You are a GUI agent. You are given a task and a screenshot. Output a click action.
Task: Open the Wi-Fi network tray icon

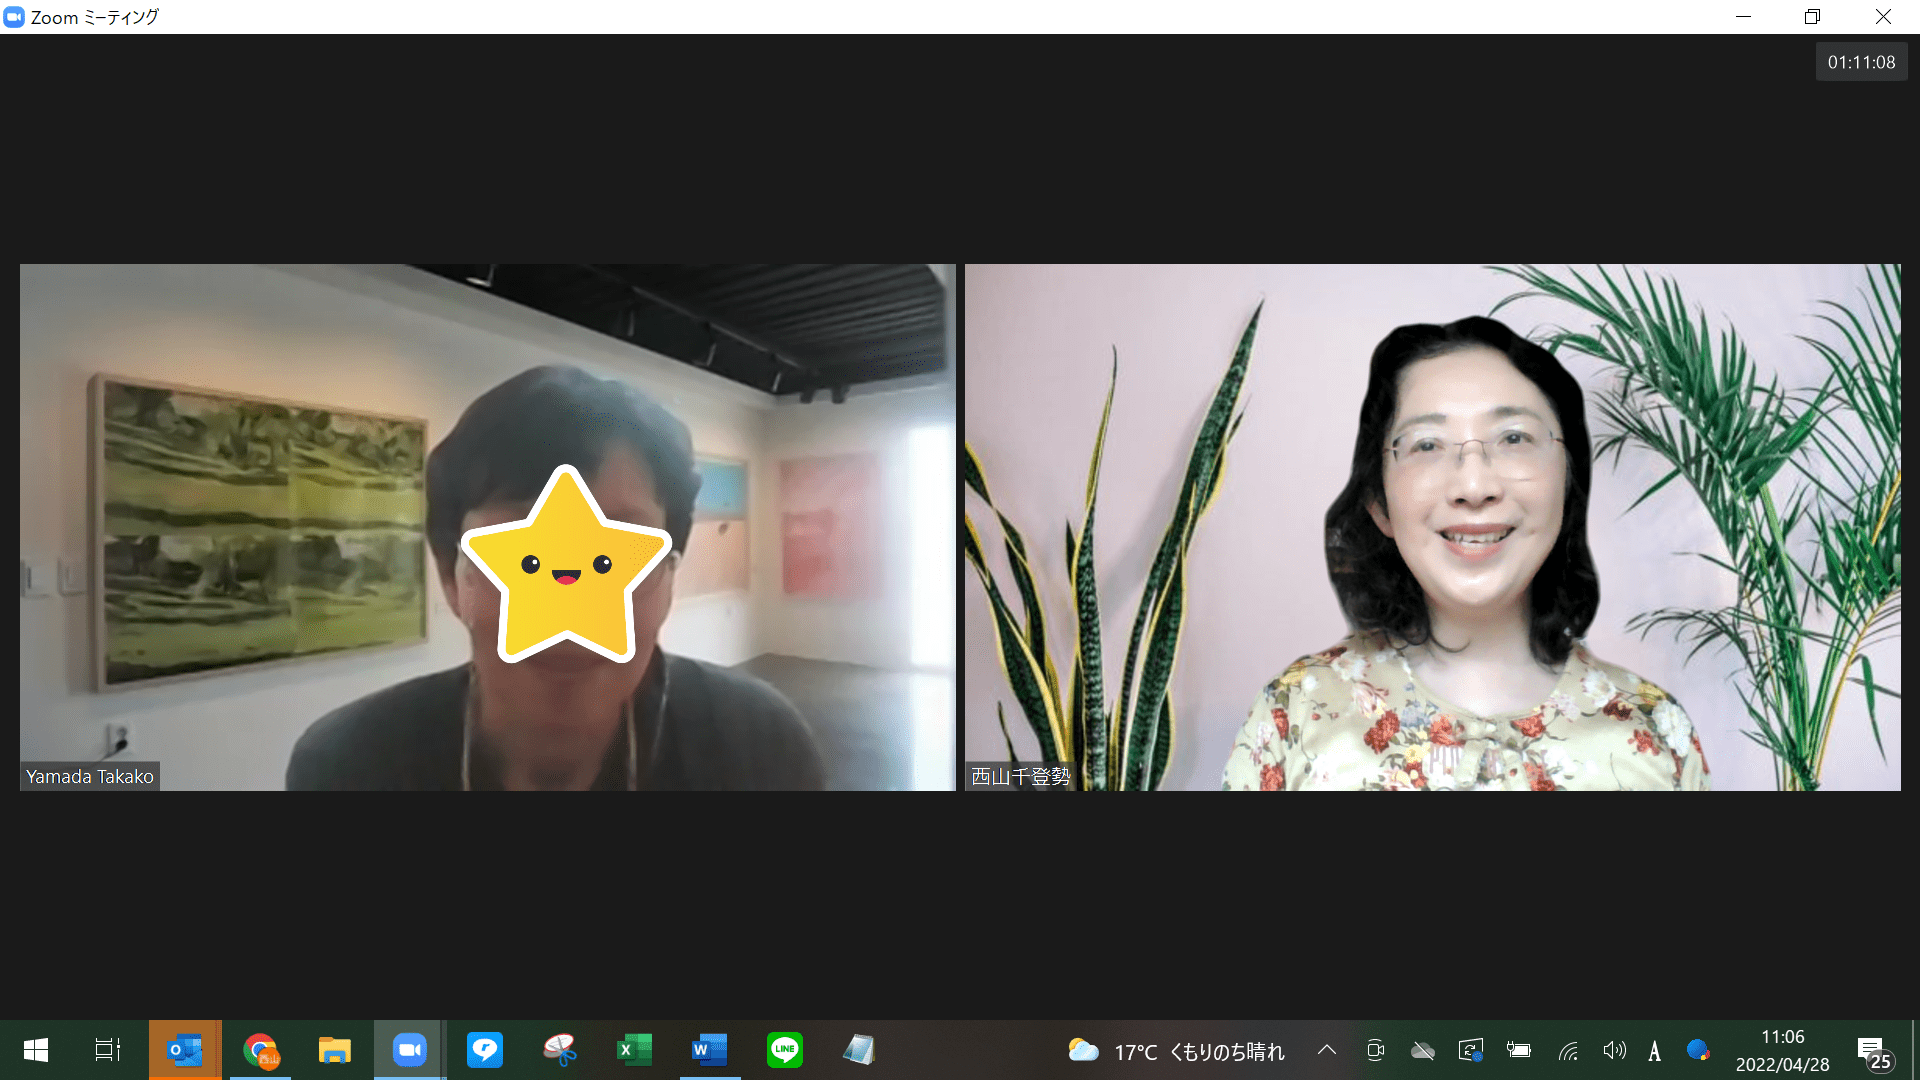(1568, 1051)
